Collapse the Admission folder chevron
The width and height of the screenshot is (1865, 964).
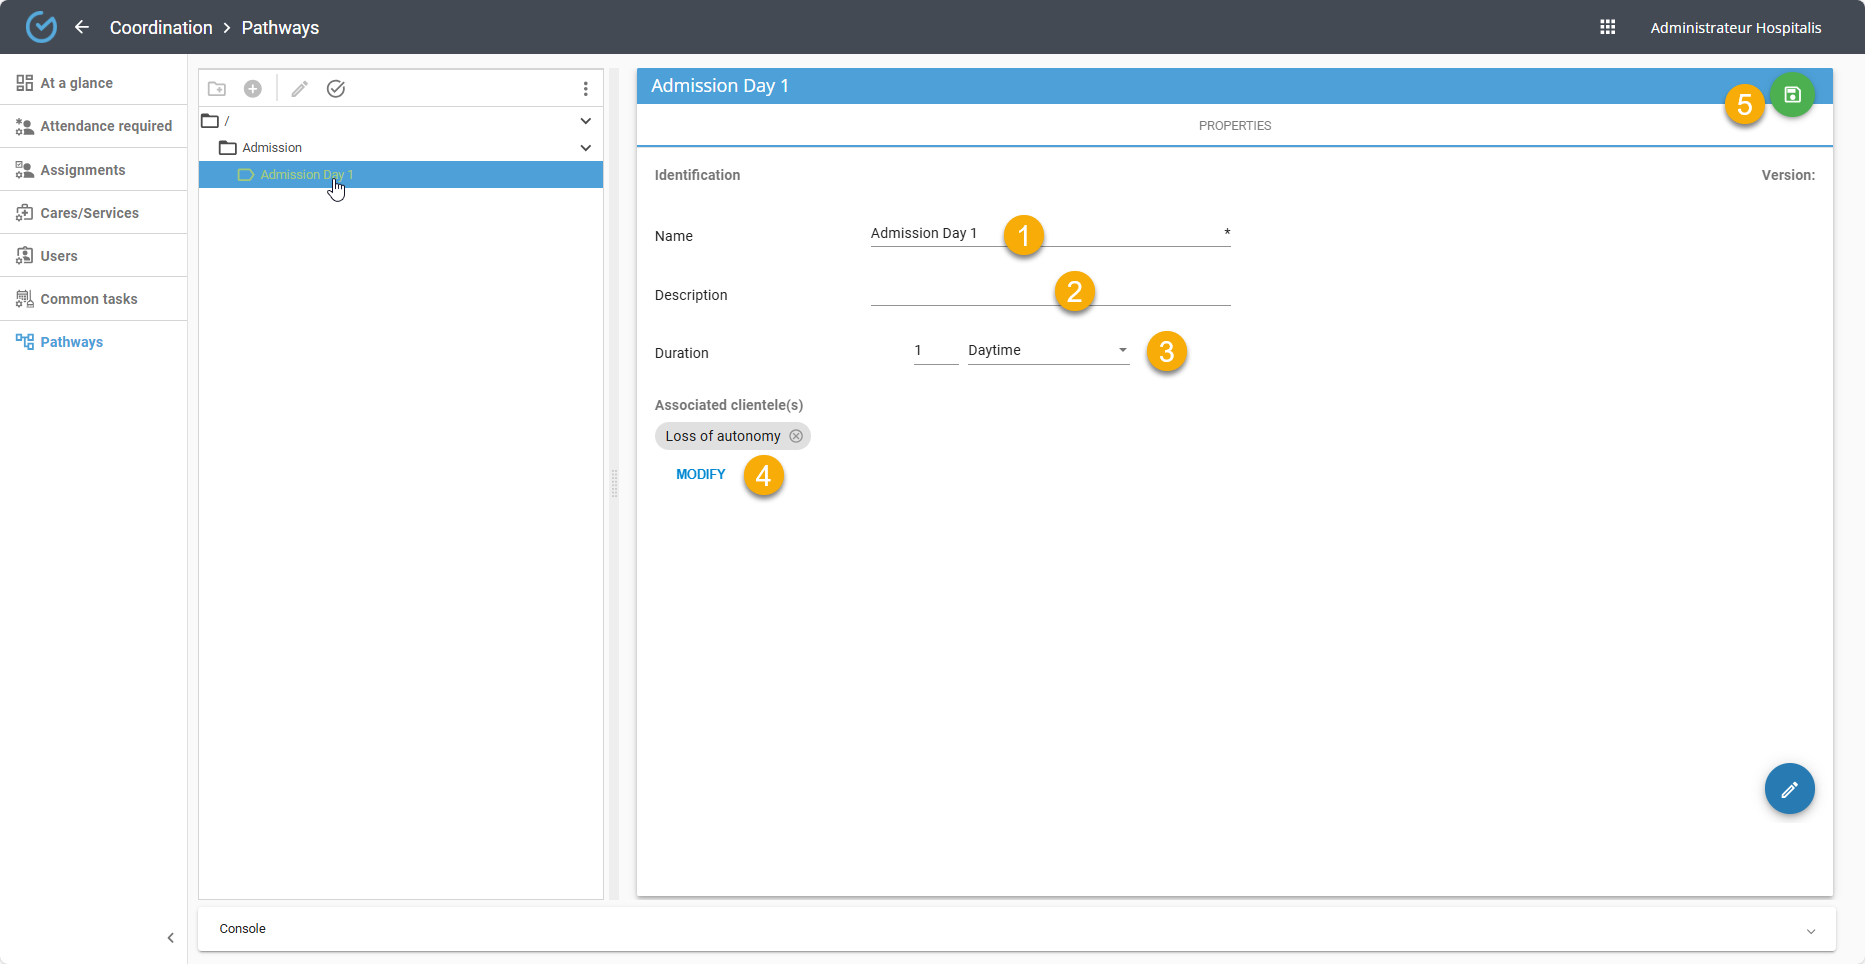point(585,148)
